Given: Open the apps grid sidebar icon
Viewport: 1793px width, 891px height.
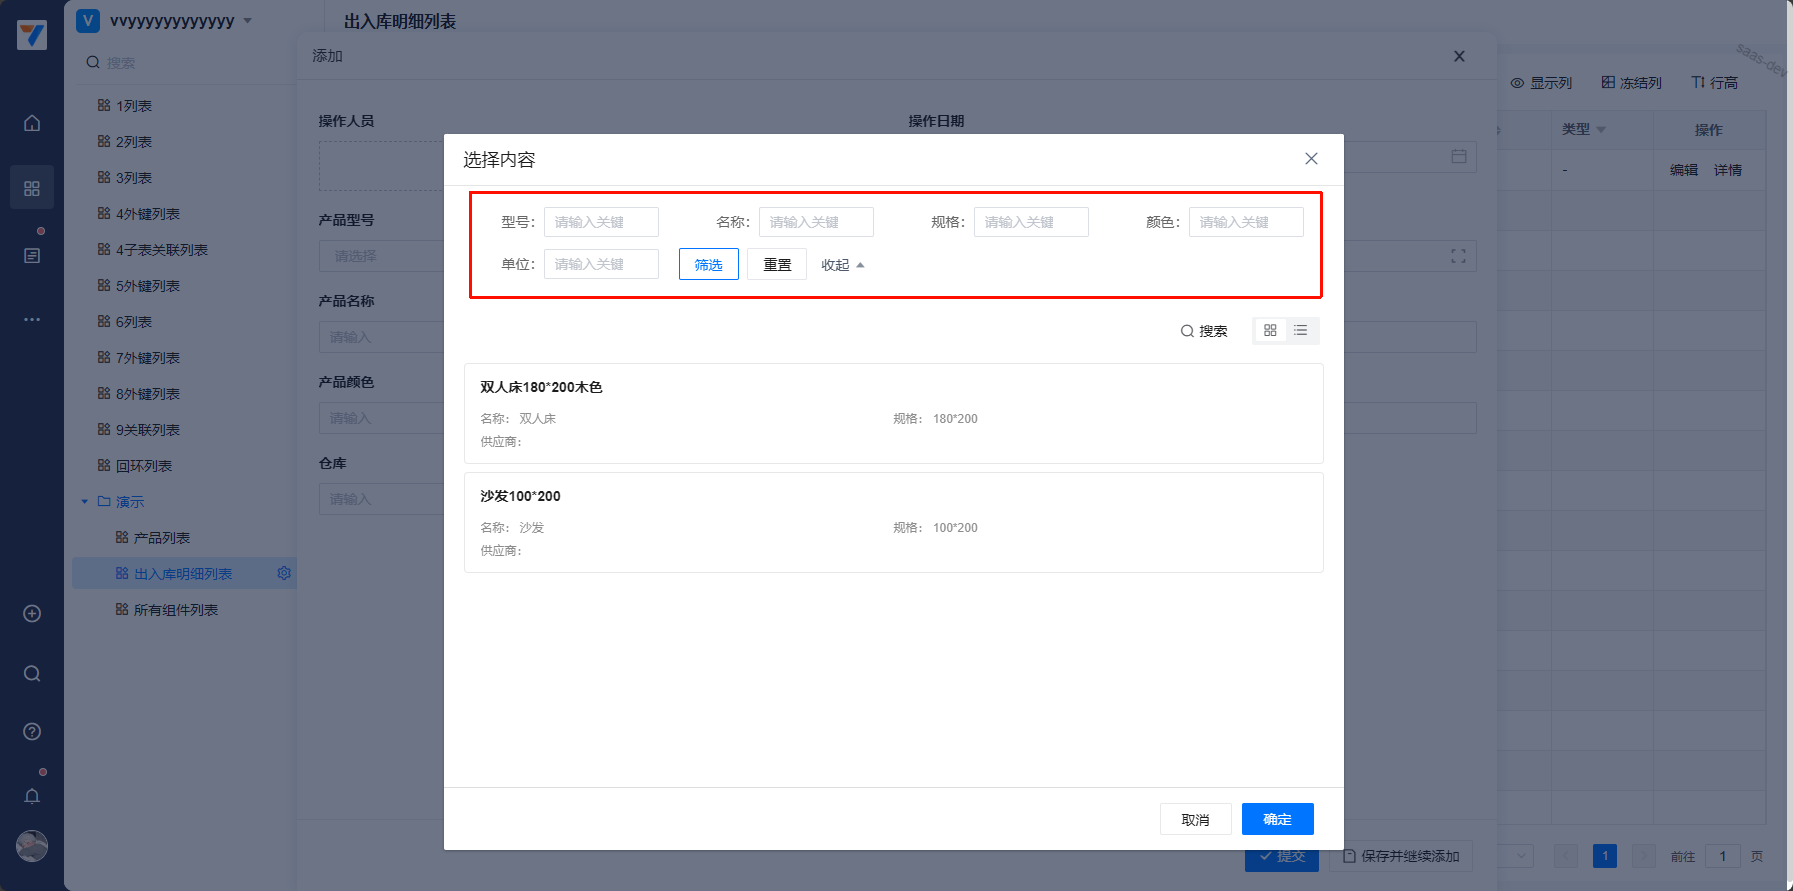Looking at the screenshot, I should (32, 188).
